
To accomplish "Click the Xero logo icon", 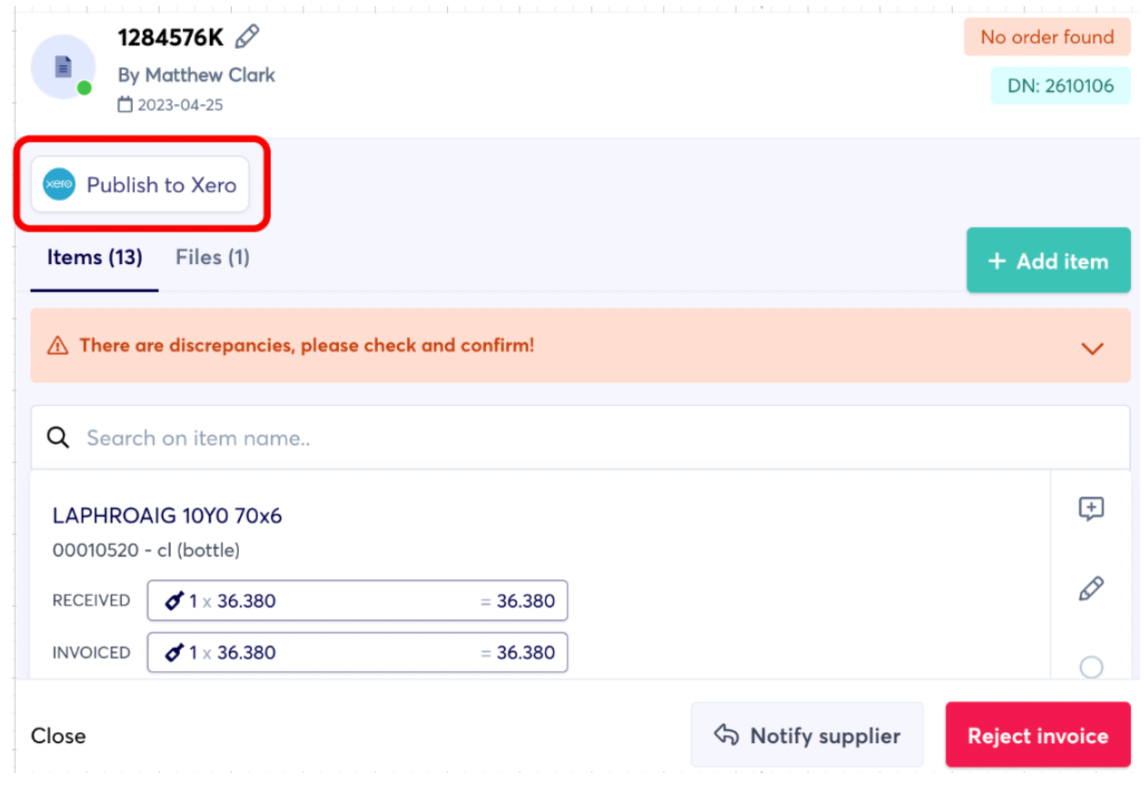I will pos(59,185).
